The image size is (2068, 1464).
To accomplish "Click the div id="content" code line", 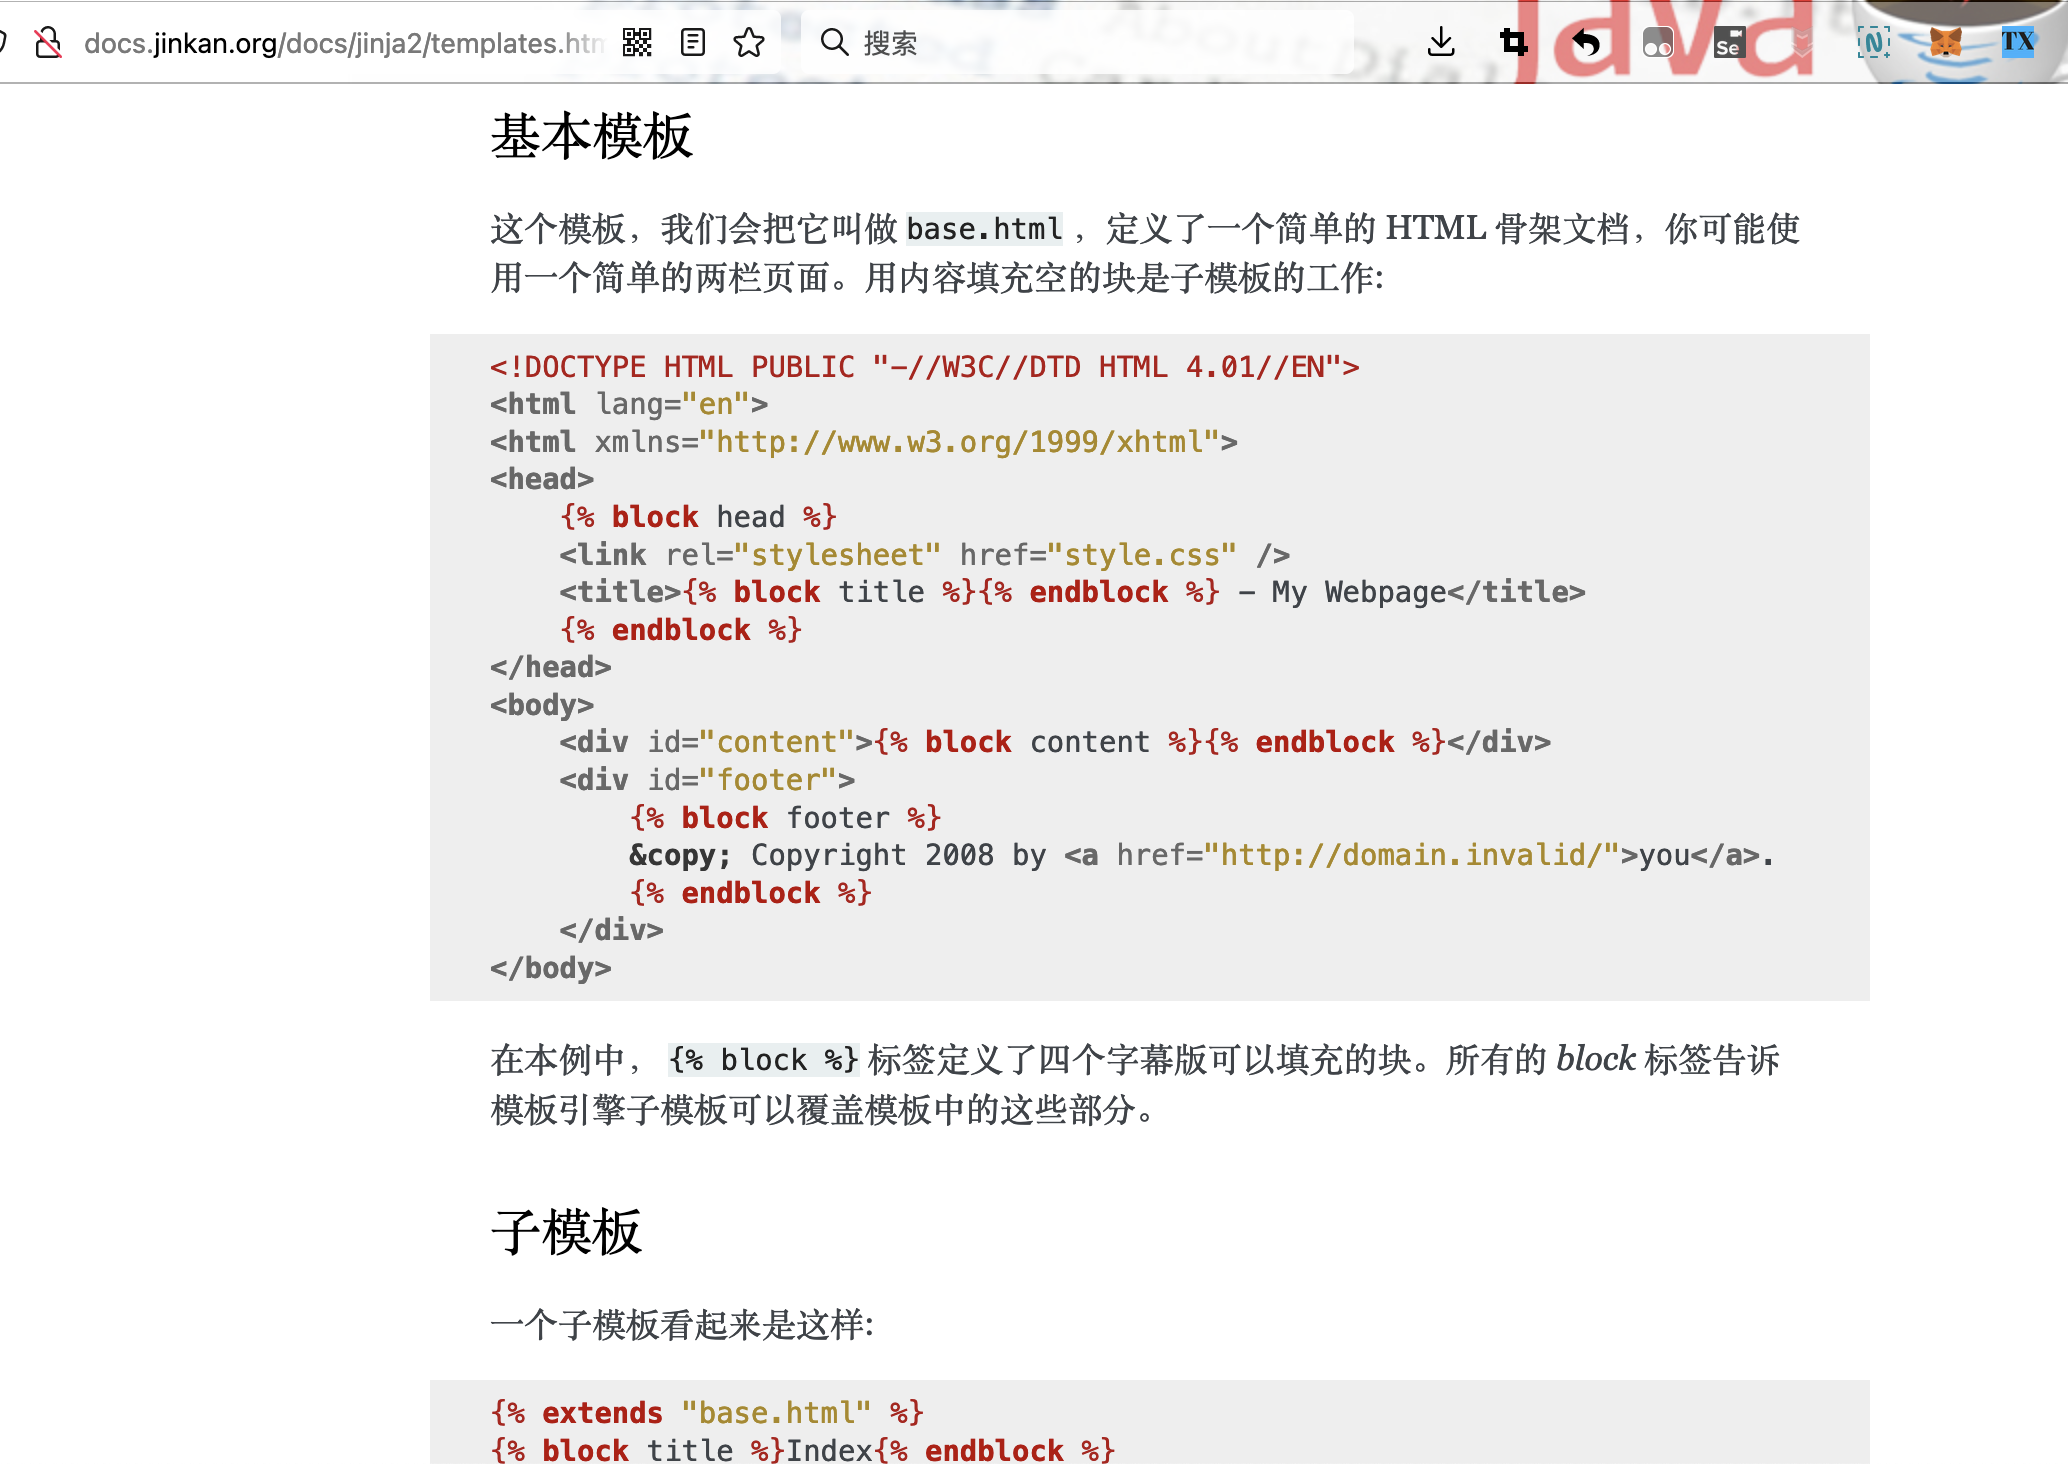I will 1055,742.
